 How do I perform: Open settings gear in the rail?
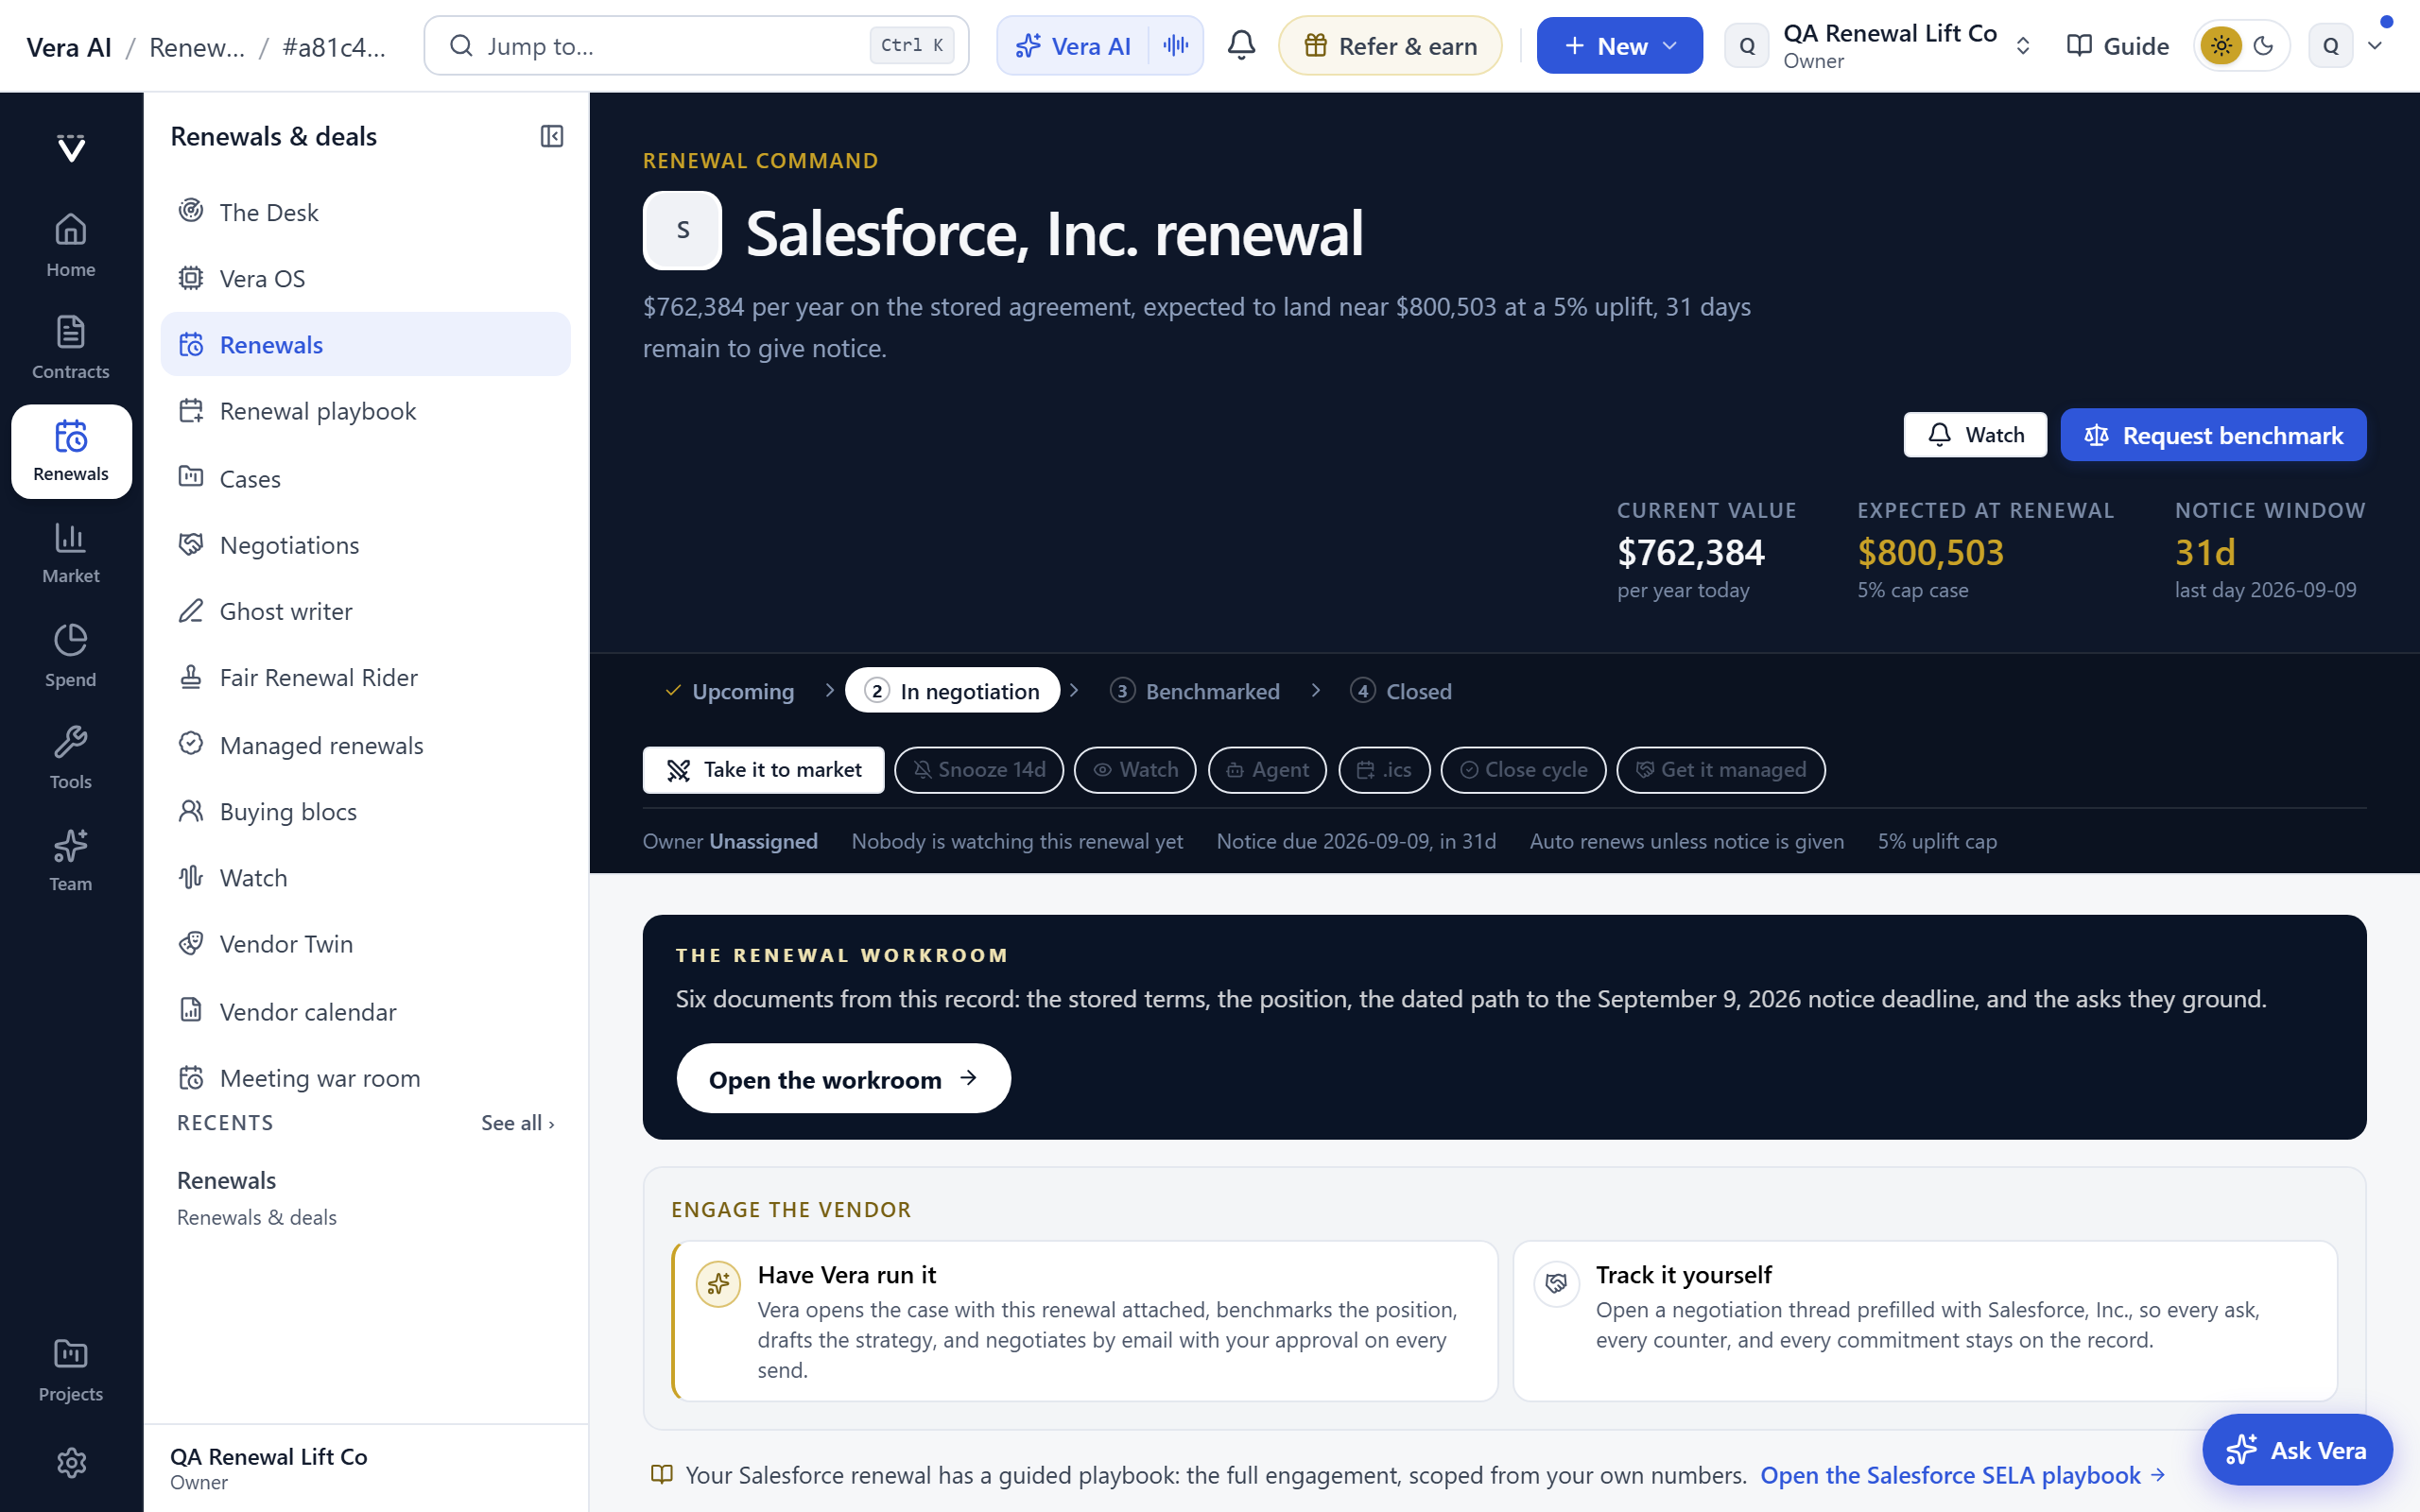[x=71, y=1463]
